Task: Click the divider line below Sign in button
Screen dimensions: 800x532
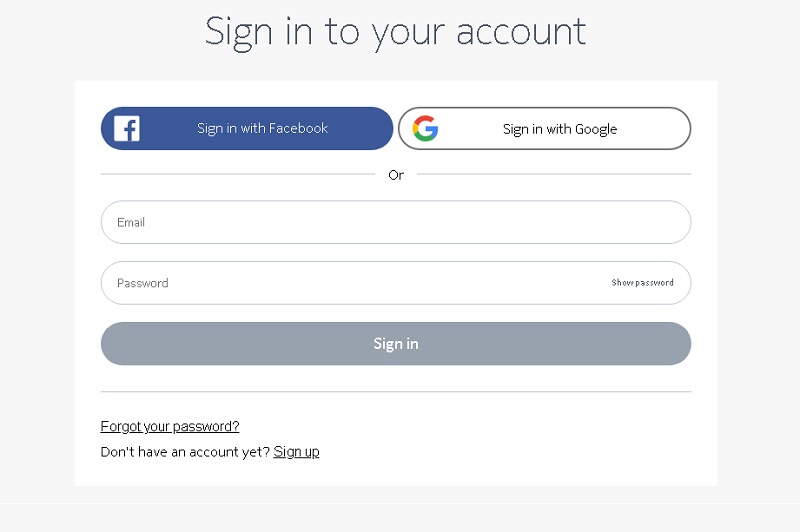Action: (395, 392)
